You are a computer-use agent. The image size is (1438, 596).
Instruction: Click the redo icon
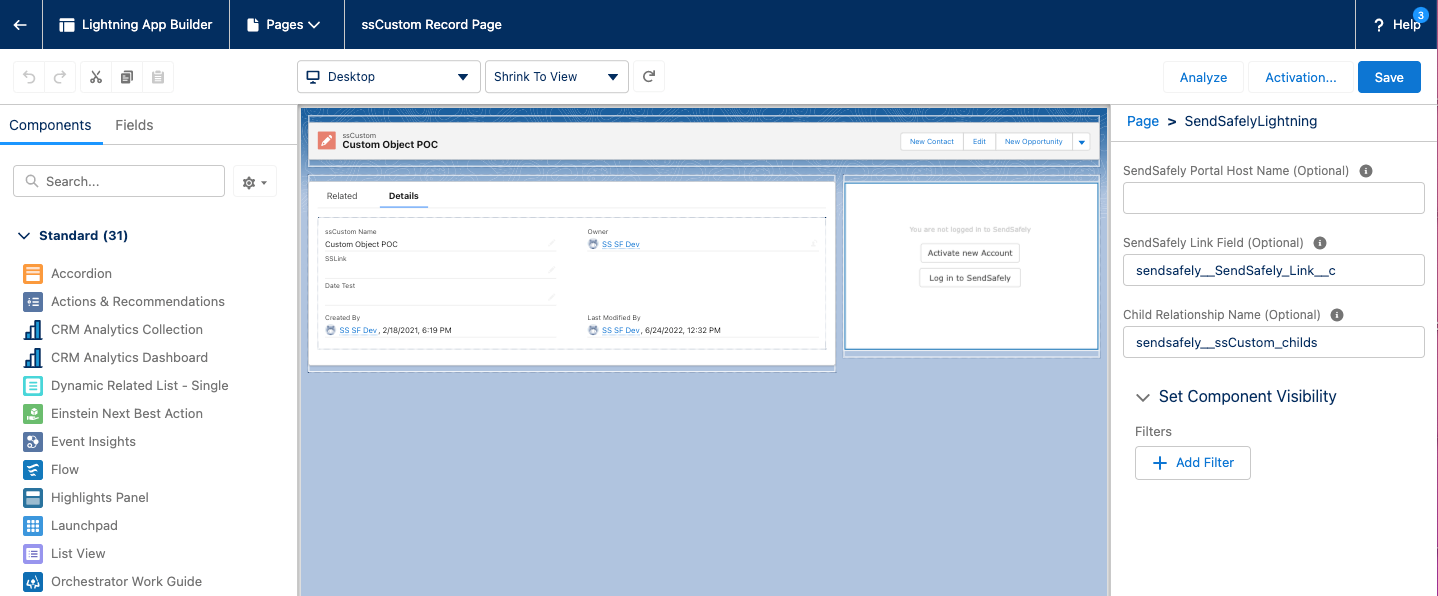[60, 77]
